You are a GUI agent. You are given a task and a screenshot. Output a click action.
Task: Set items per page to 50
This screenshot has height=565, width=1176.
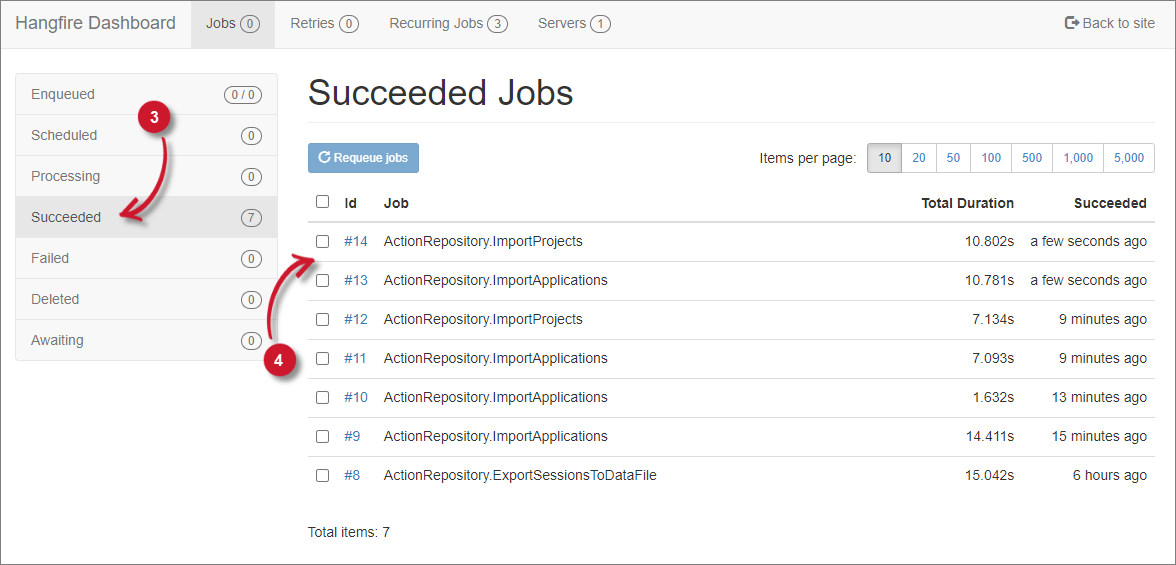pos(953,158)
